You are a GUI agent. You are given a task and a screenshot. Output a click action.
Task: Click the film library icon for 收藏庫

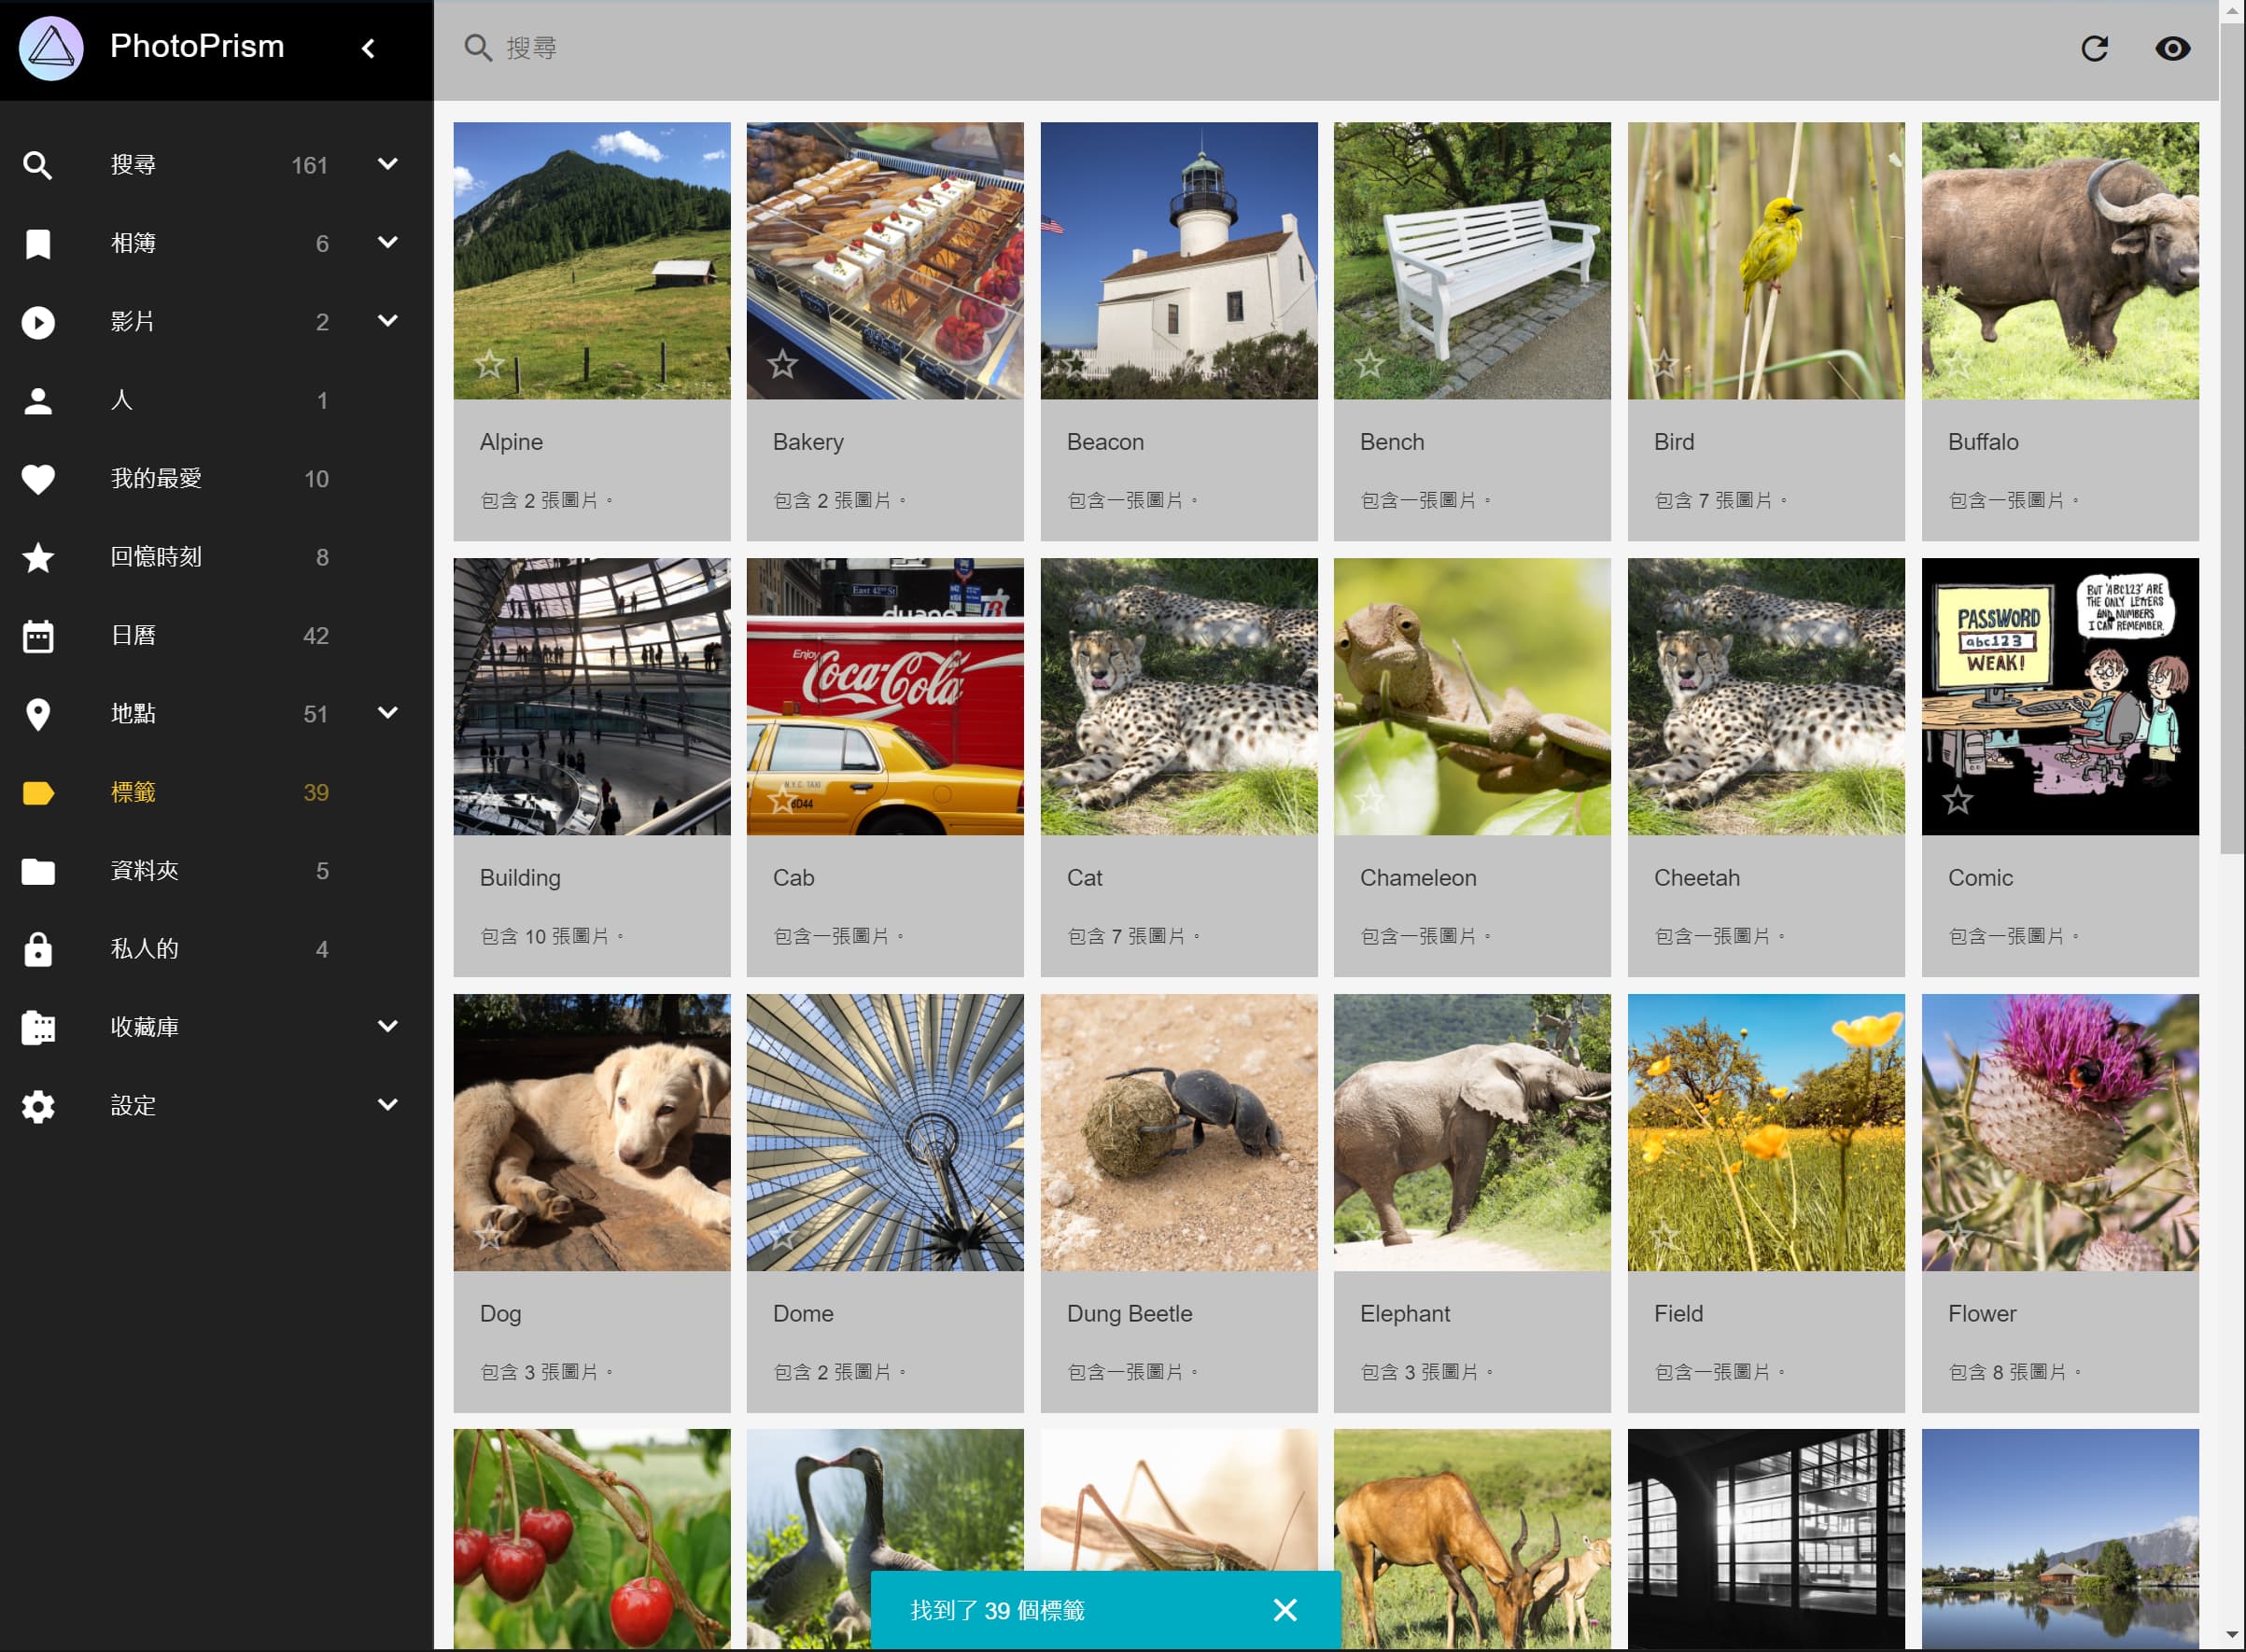pyautogui.click(x=38, y=1028)
